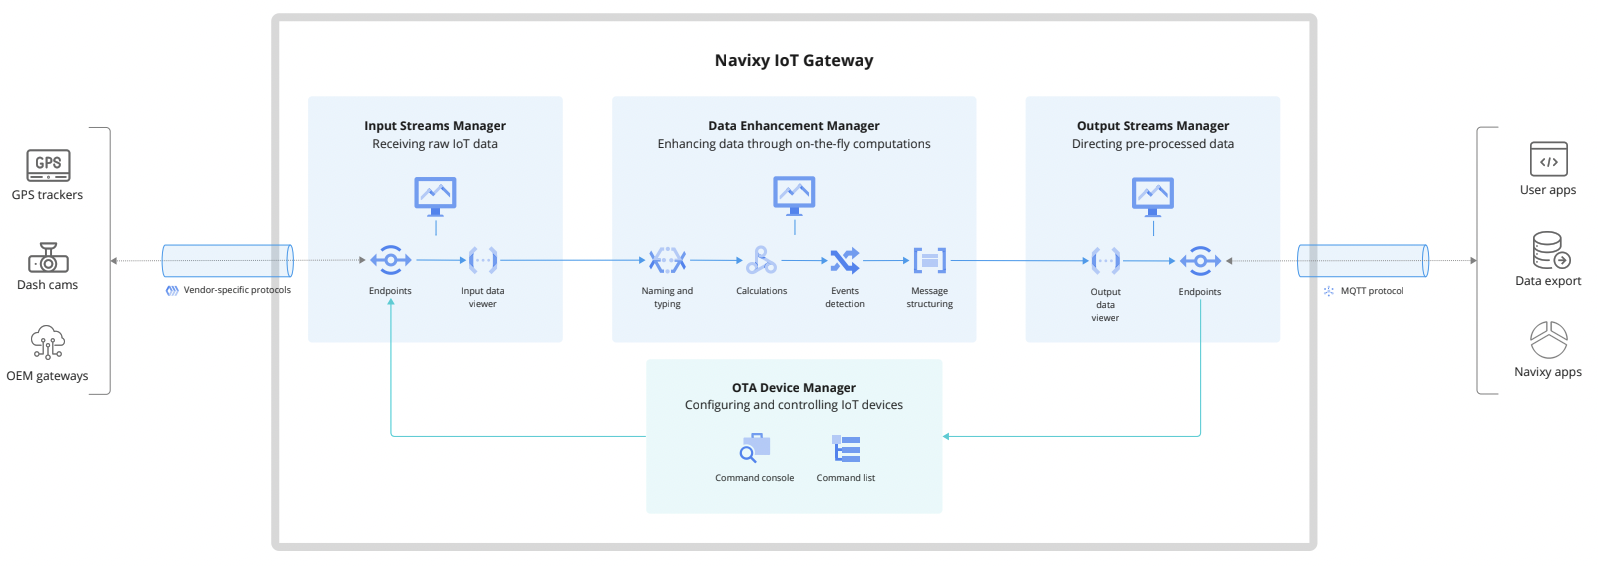Click the Dash cams camera icon

click(48, 258)
